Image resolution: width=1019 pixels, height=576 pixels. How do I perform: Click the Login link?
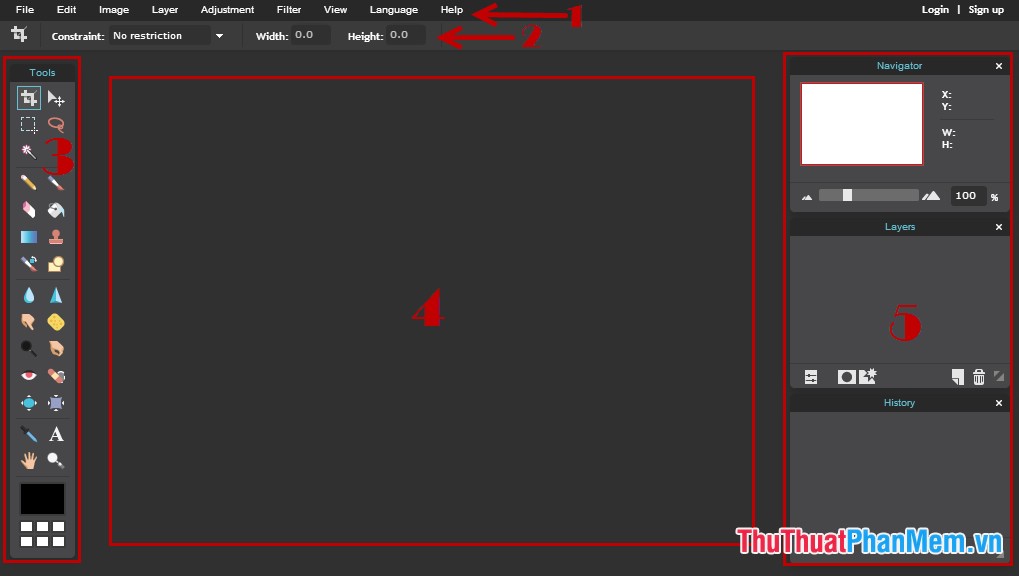coord(934,9)
